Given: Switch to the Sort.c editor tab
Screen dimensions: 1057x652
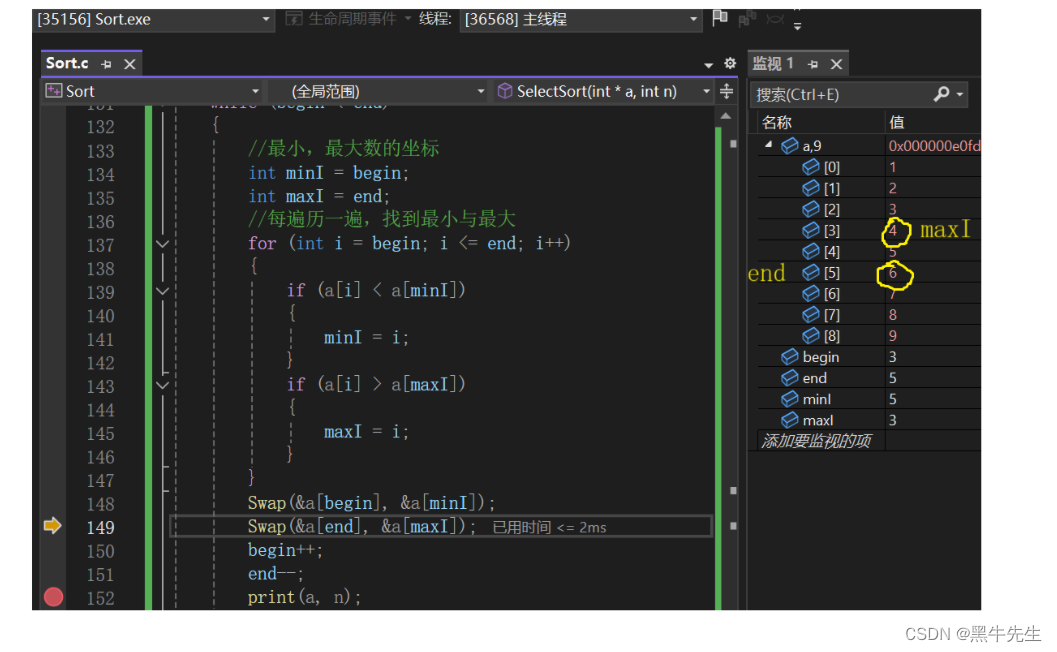Looking at the screenshot, I should pyautogui.click(x=67, y=63).
